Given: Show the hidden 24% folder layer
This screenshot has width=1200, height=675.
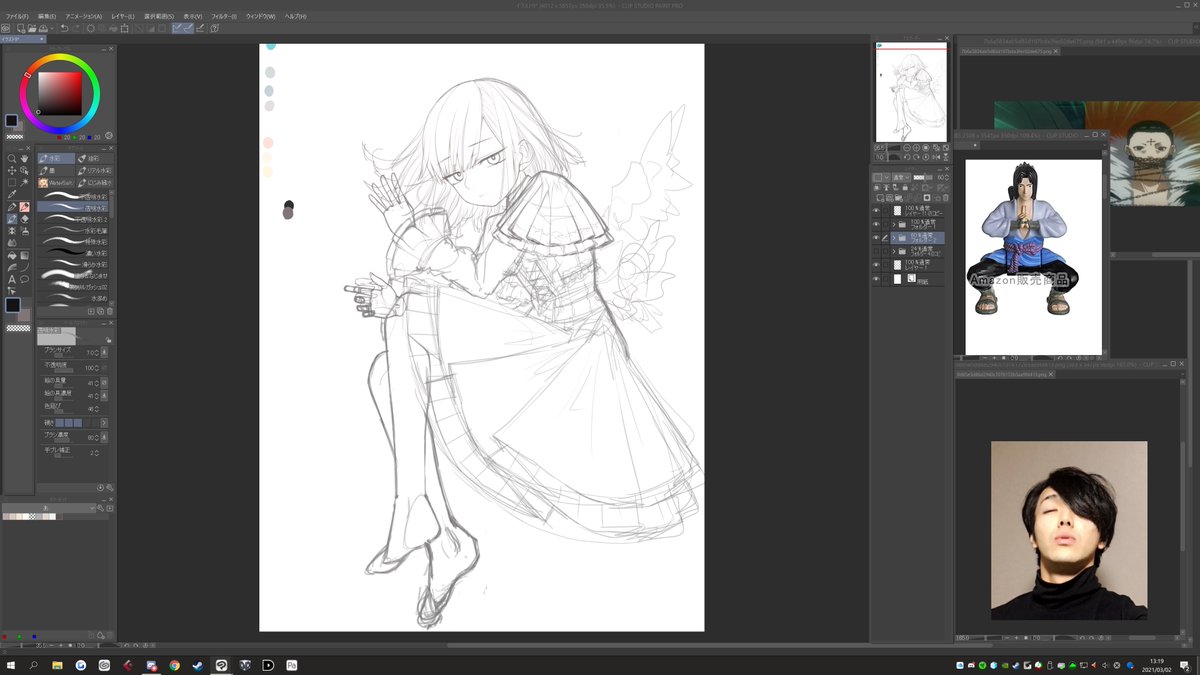Looking at the screenshot, I should click(x=876, y=250).
